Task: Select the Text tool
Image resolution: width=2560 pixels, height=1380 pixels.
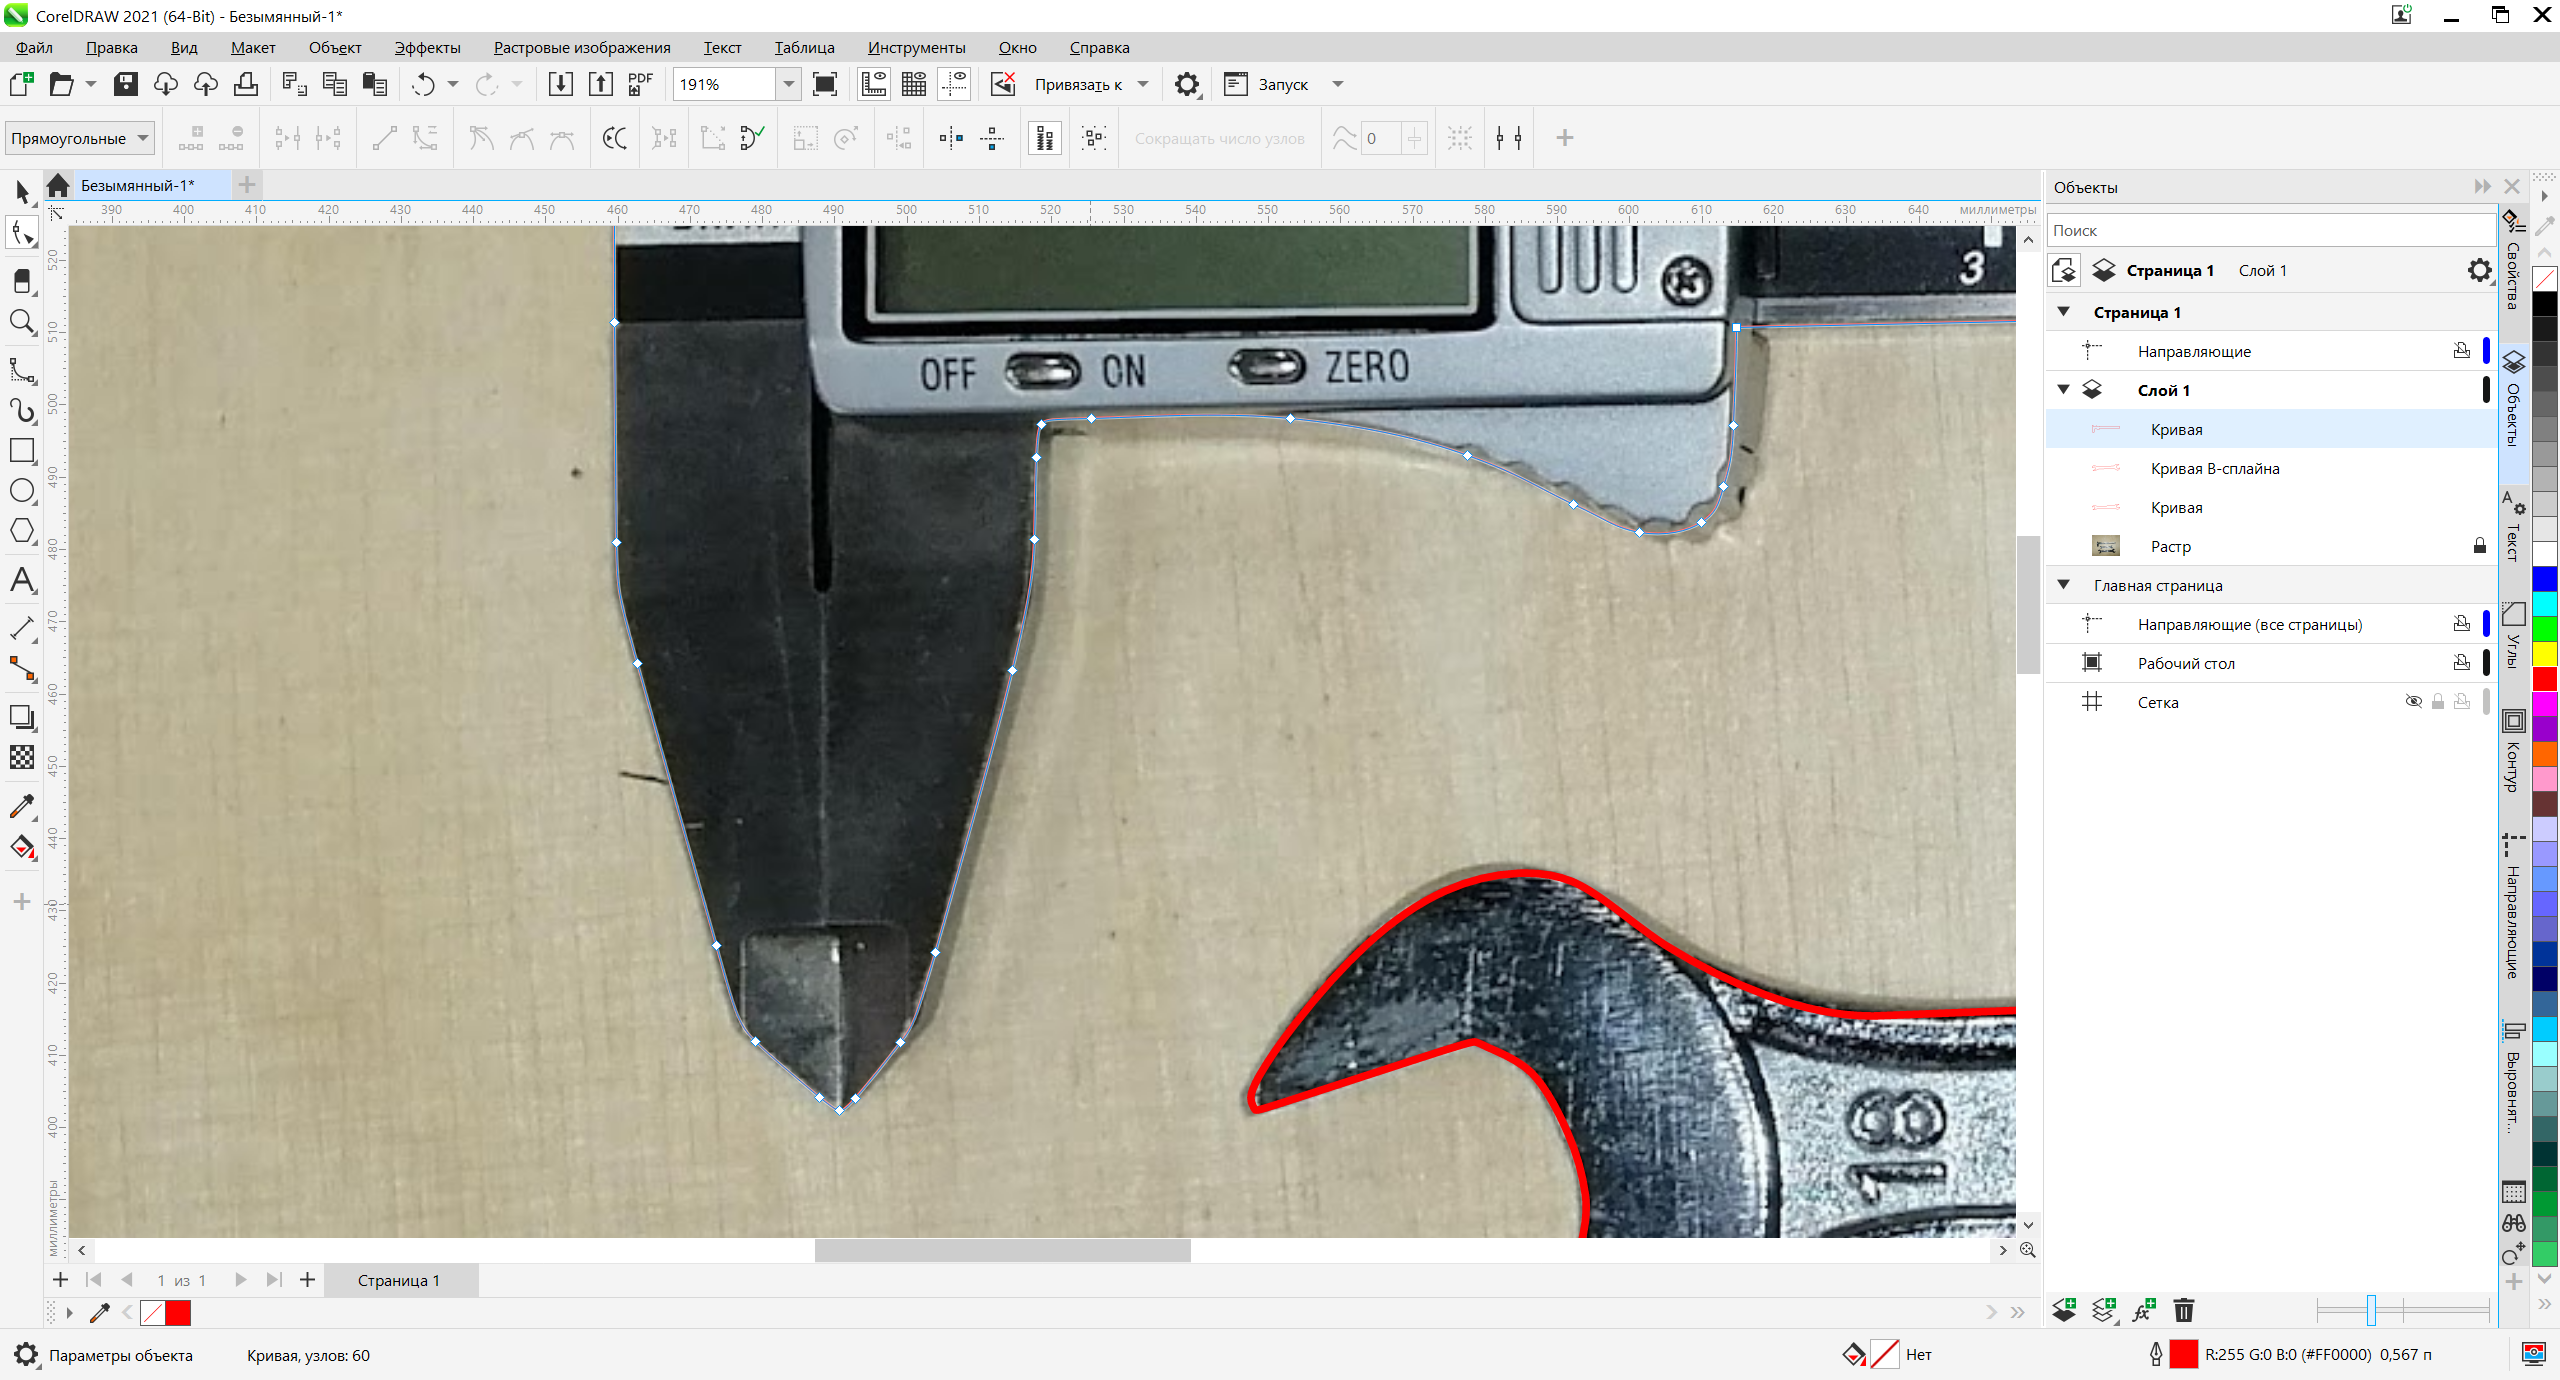Action: [22, 580]
